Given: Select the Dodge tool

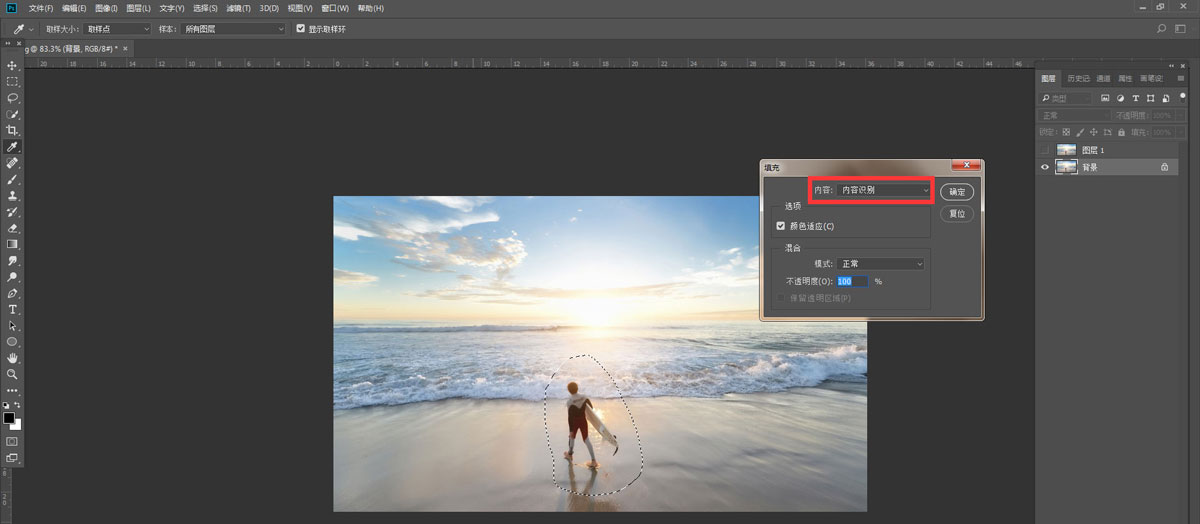Looking at the screenshot, I should click(12, 277).
